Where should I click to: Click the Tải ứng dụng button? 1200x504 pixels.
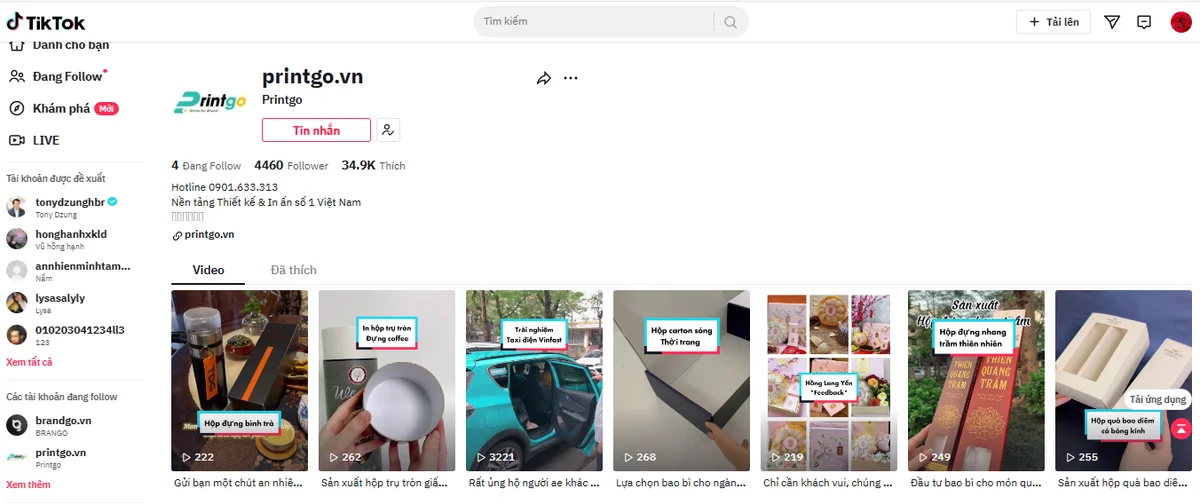click(x=1159, y=399)
